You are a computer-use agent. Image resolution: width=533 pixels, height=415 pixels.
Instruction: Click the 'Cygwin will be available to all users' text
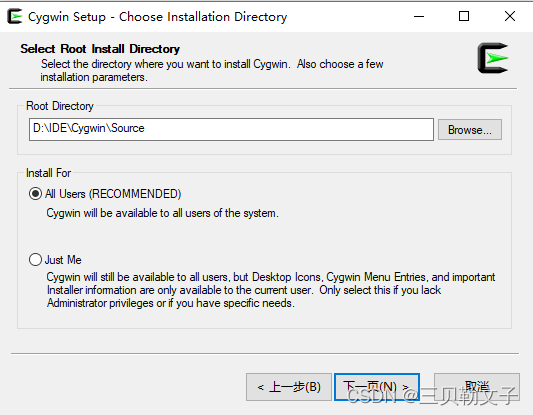162,213
